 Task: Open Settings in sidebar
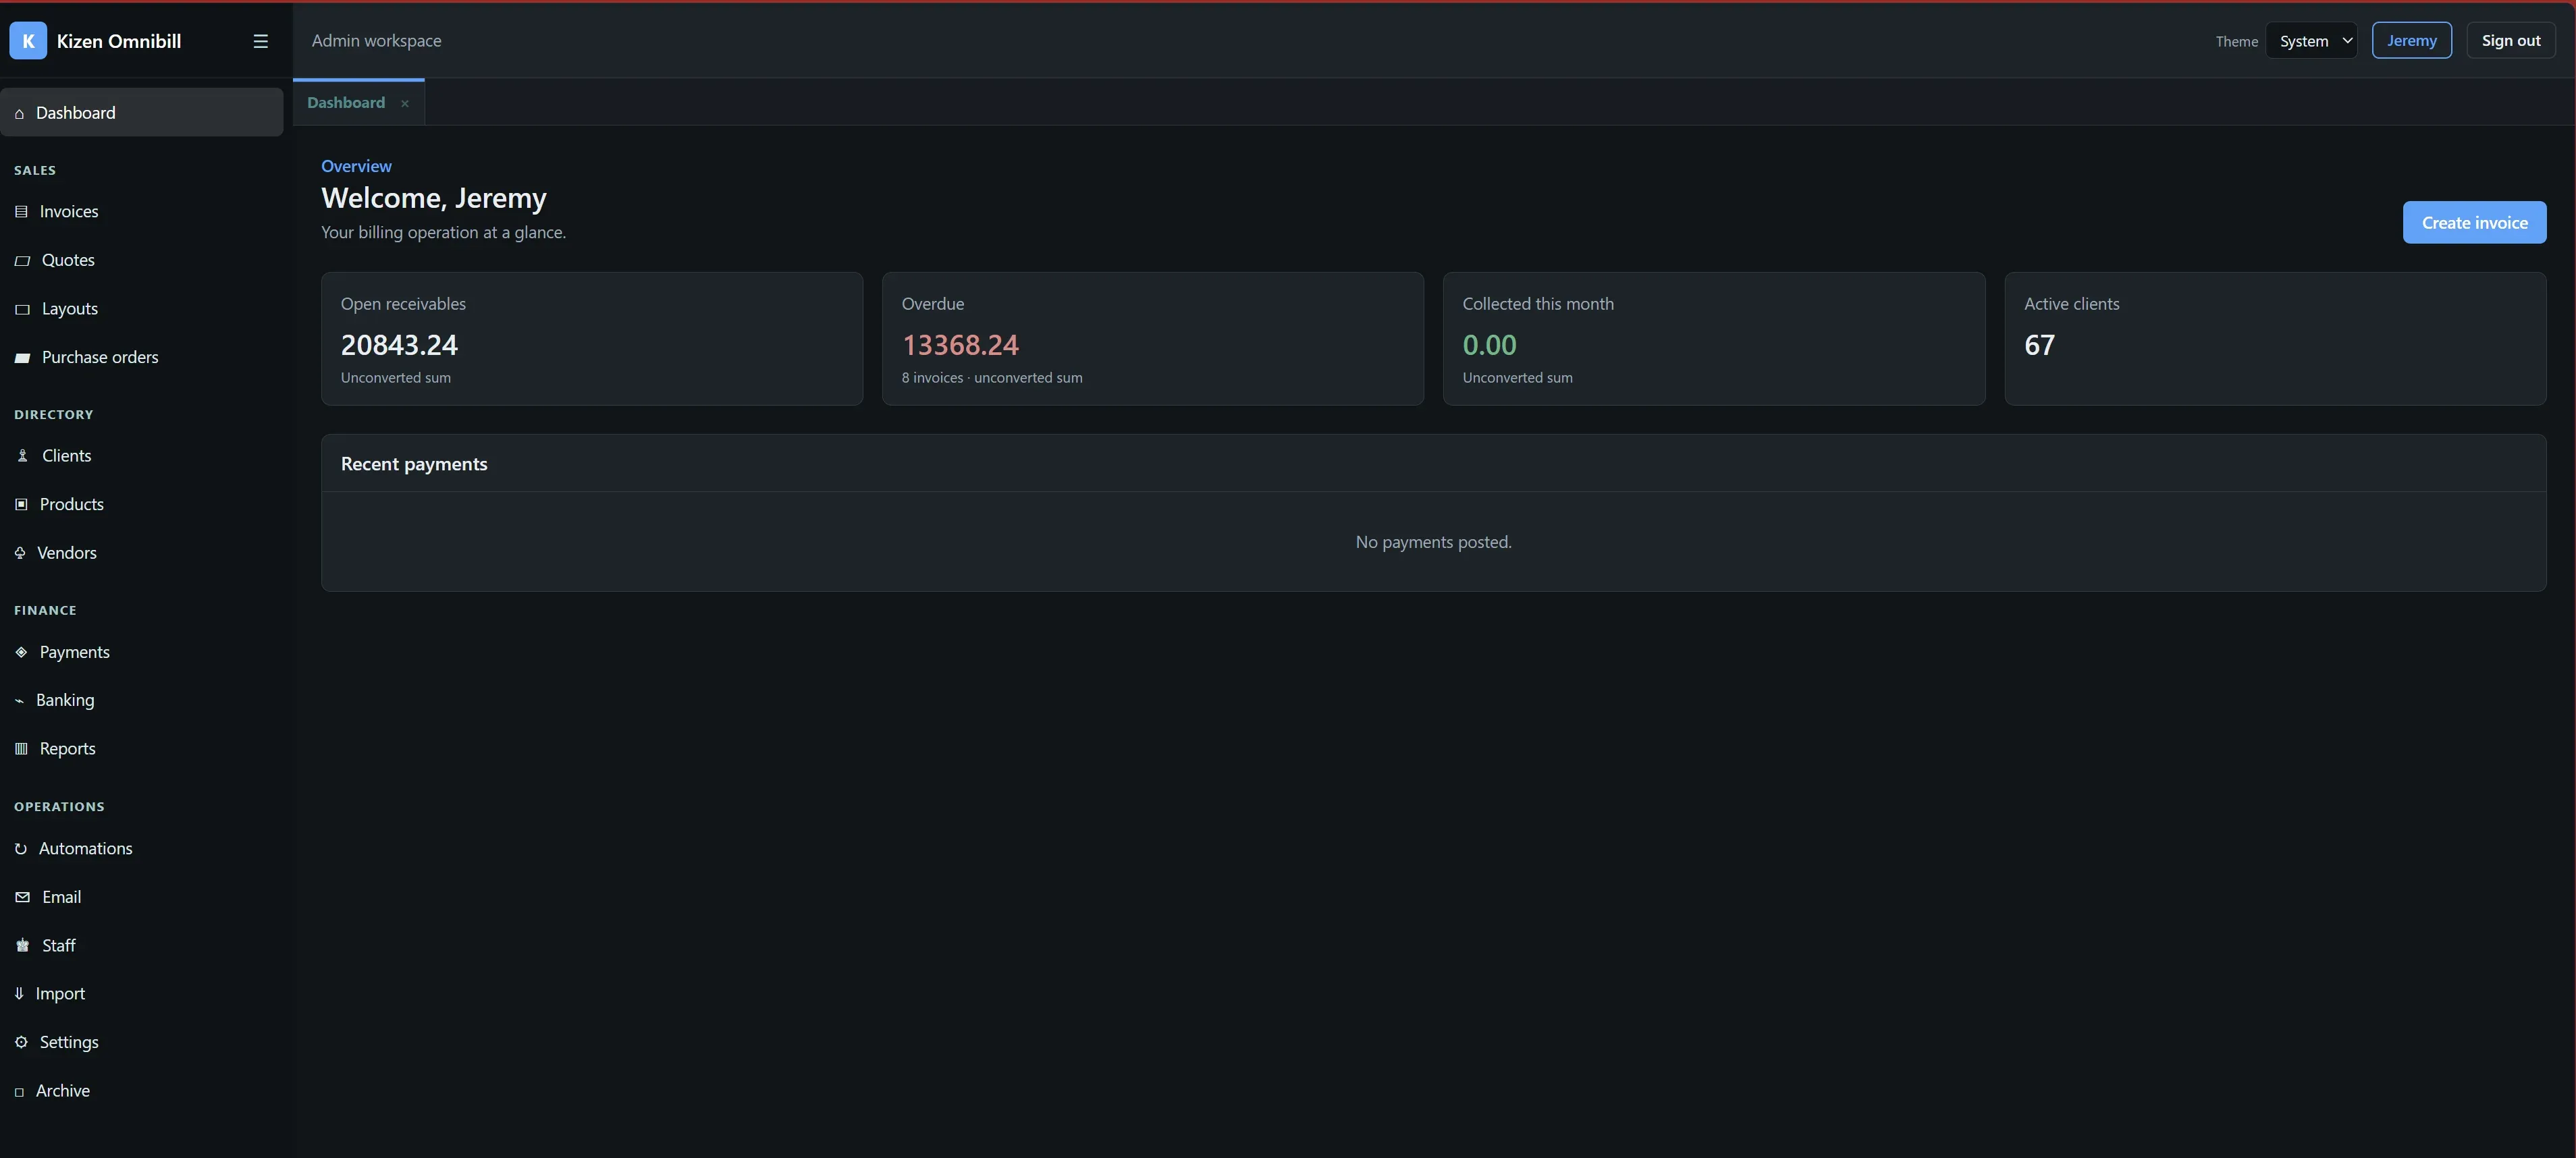pos(142,1042)
